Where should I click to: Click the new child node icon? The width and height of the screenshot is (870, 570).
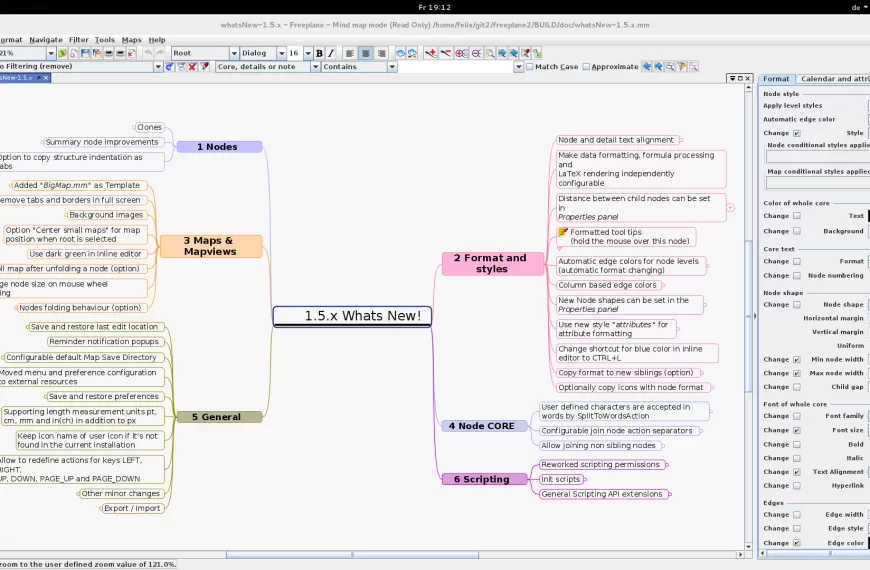431,53
